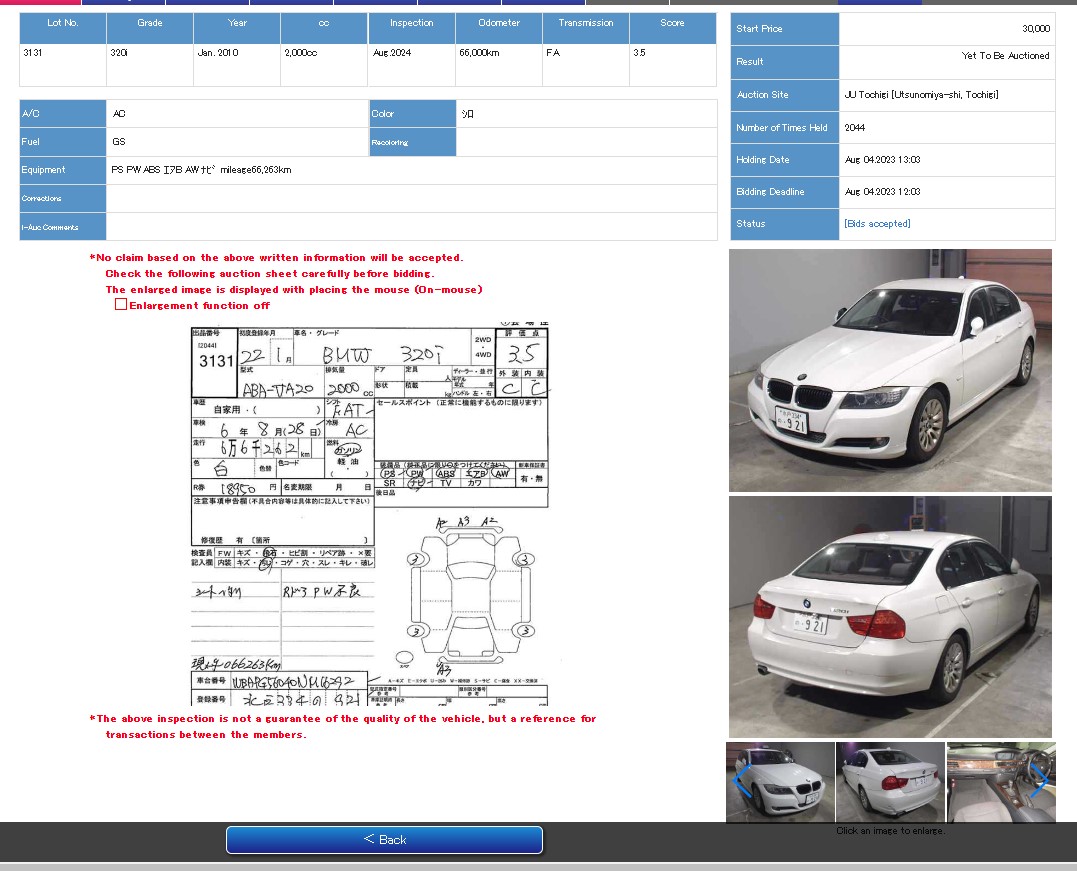
Task: Click the Recoloring label cell
Action: pos(413,142)
